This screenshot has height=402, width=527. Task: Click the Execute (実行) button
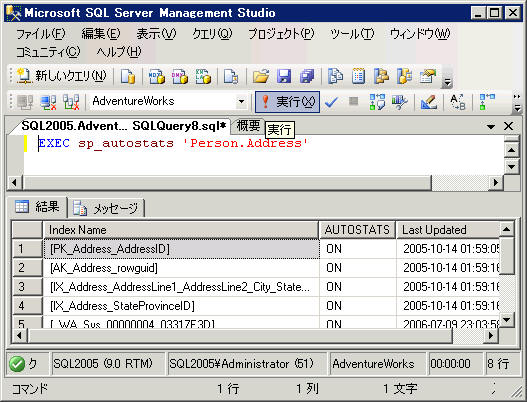(x=287, y=102)
